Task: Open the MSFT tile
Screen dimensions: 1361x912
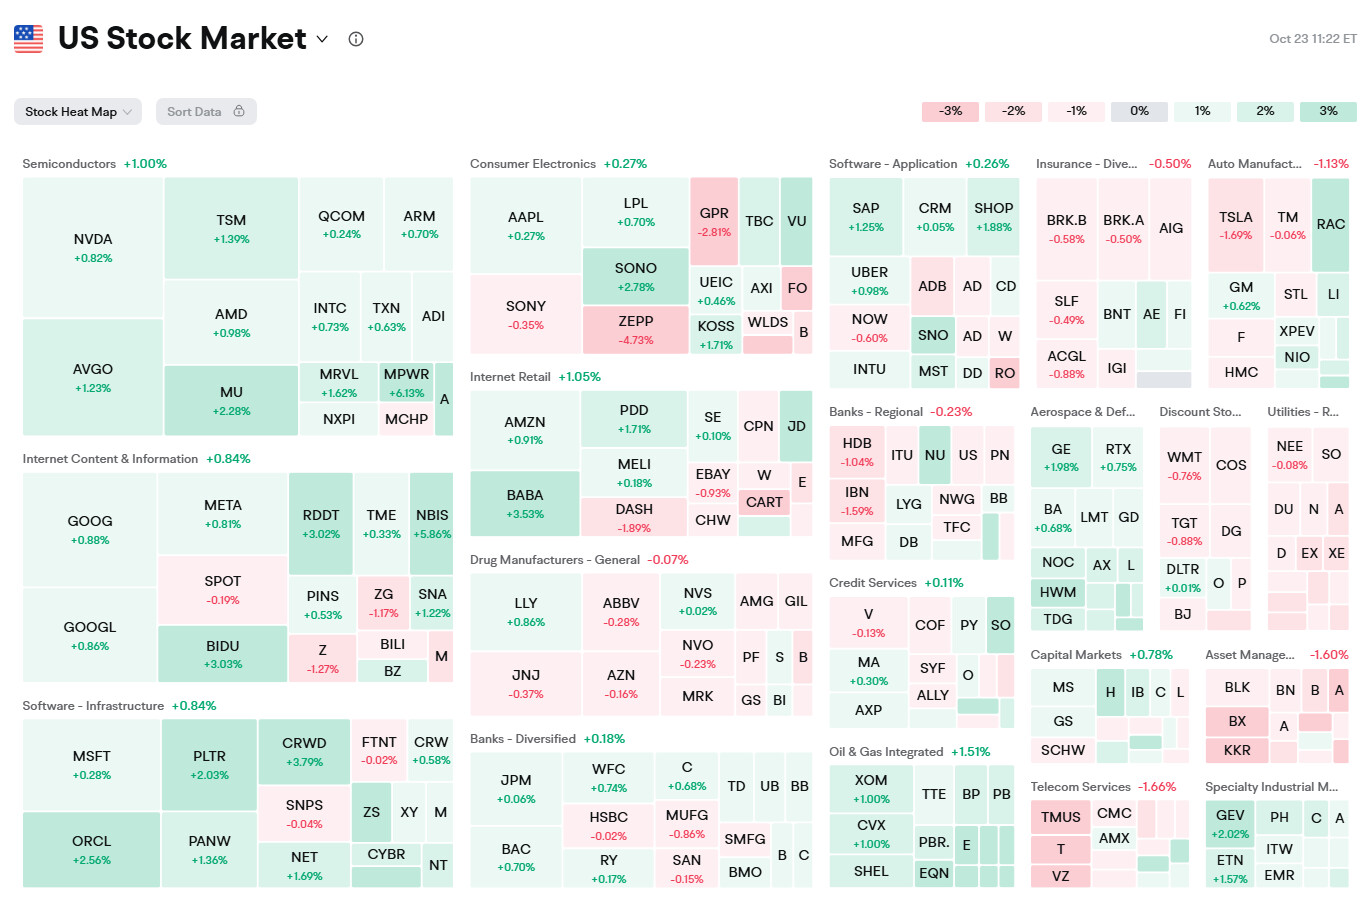Action: tap(92, 764)
